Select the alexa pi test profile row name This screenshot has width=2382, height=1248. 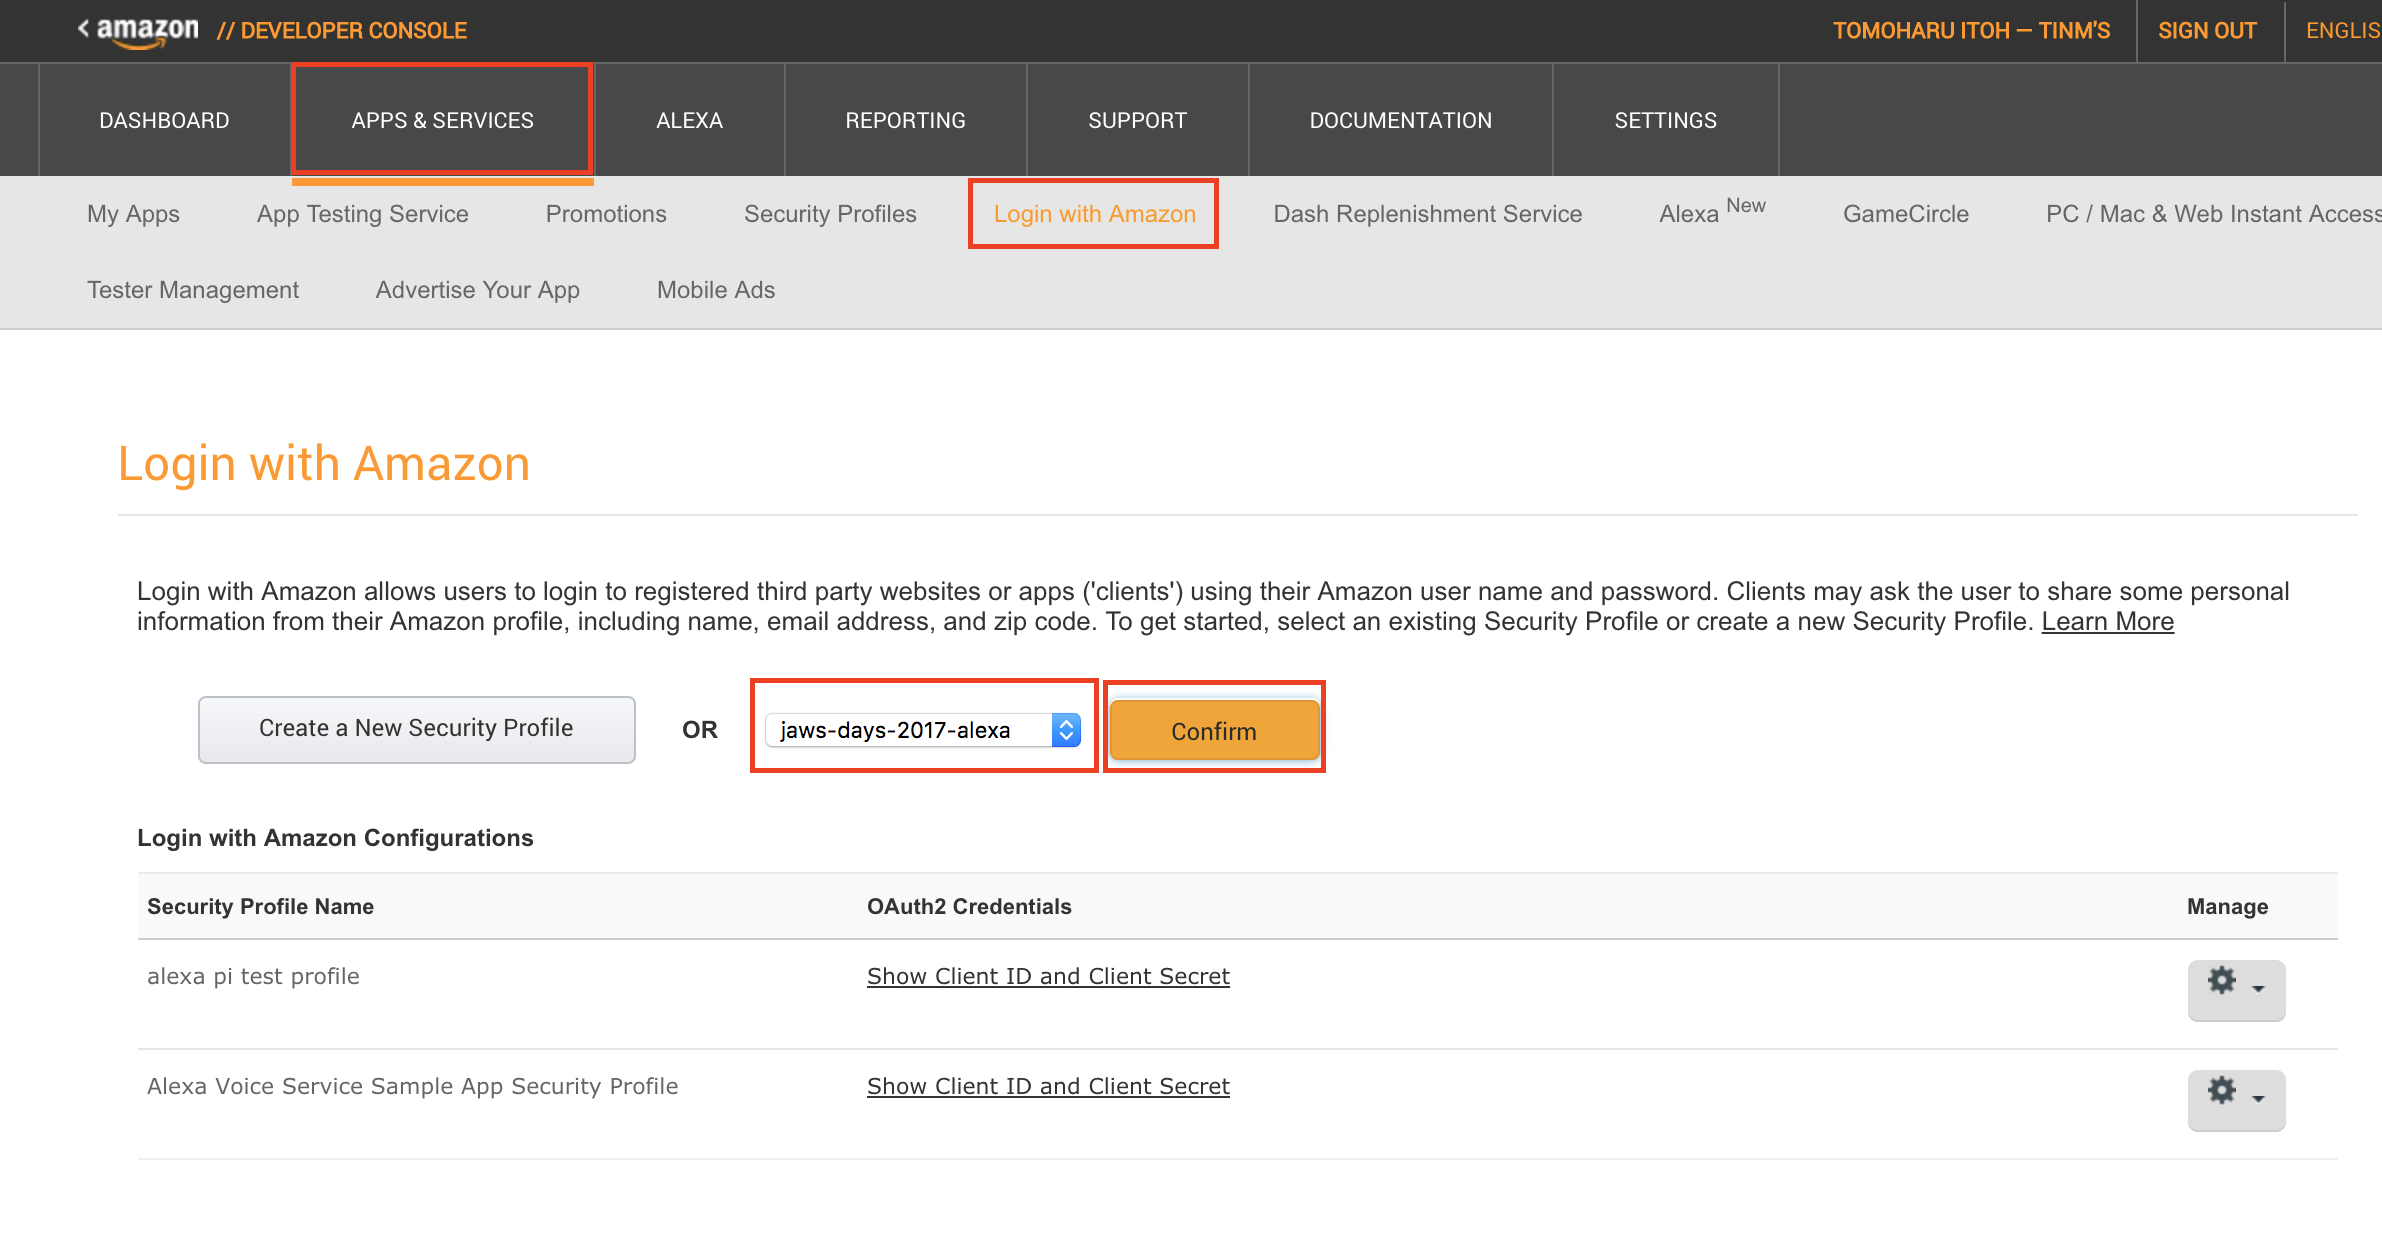pos(253,976)
